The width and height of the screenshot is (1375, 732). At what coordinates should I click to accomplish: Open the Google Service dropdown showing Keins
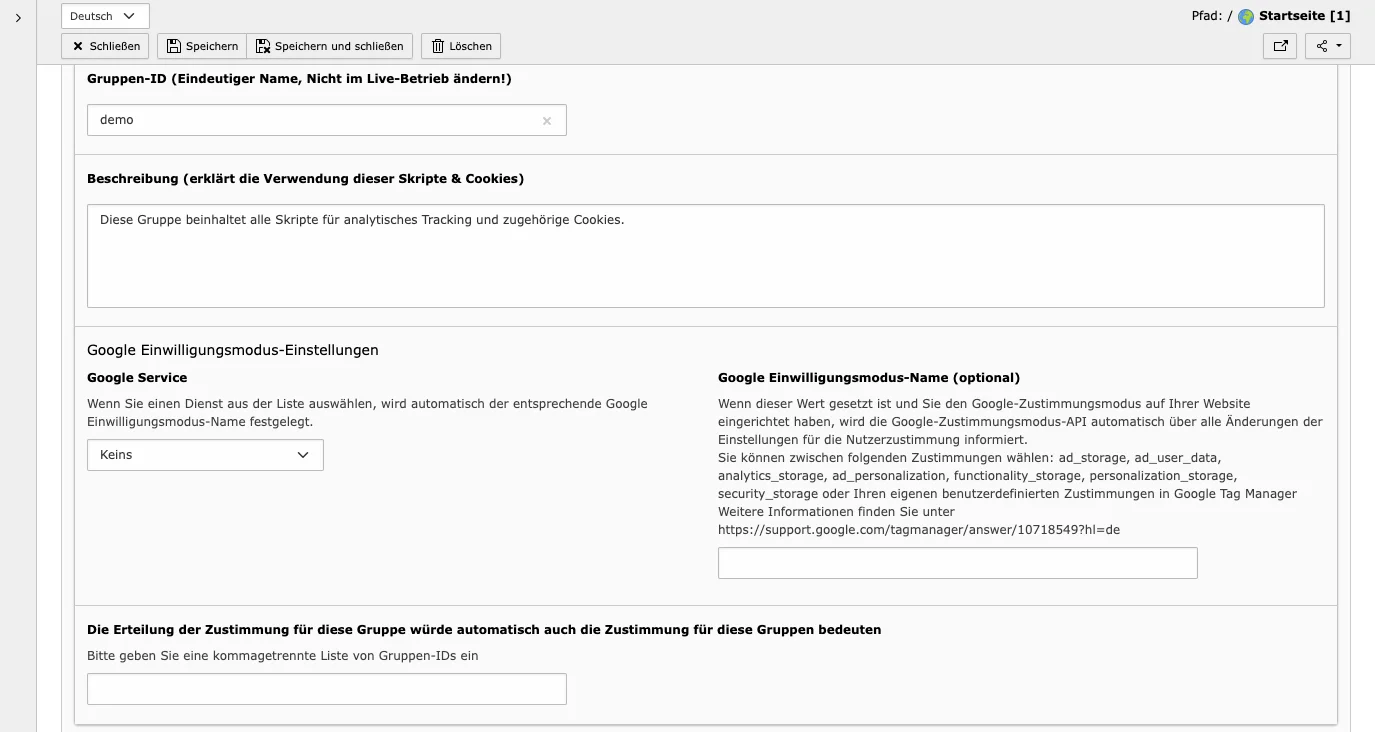pyautogui.click(x=204, y=455)
